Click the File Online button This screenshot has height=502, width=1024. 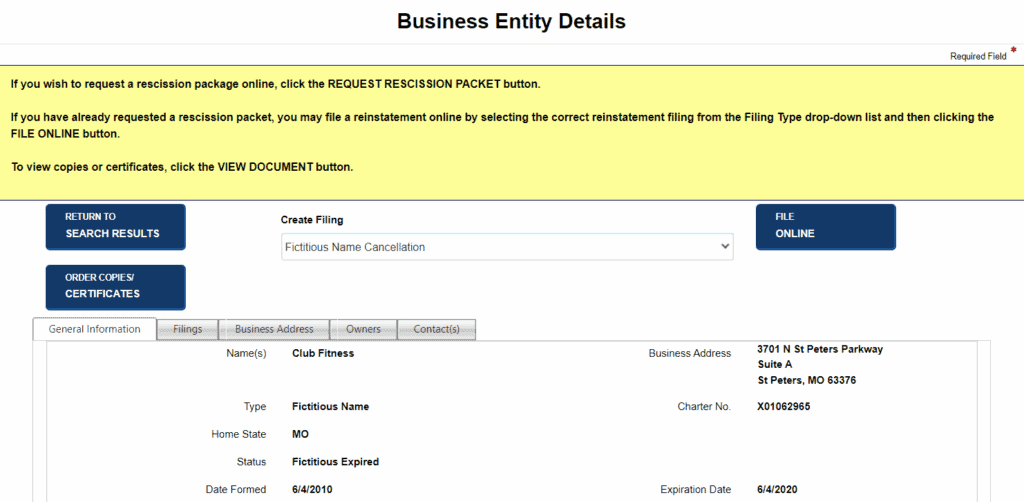pos(825,226)
